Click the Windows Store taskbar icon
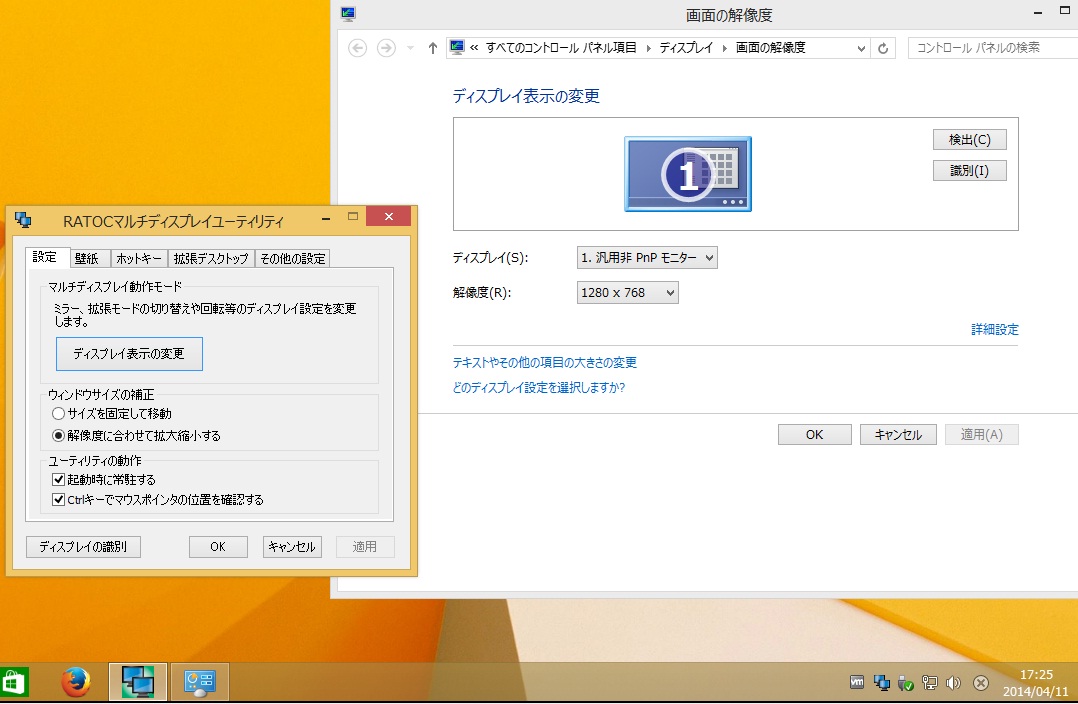1078x704 pixels. [14, 683]
